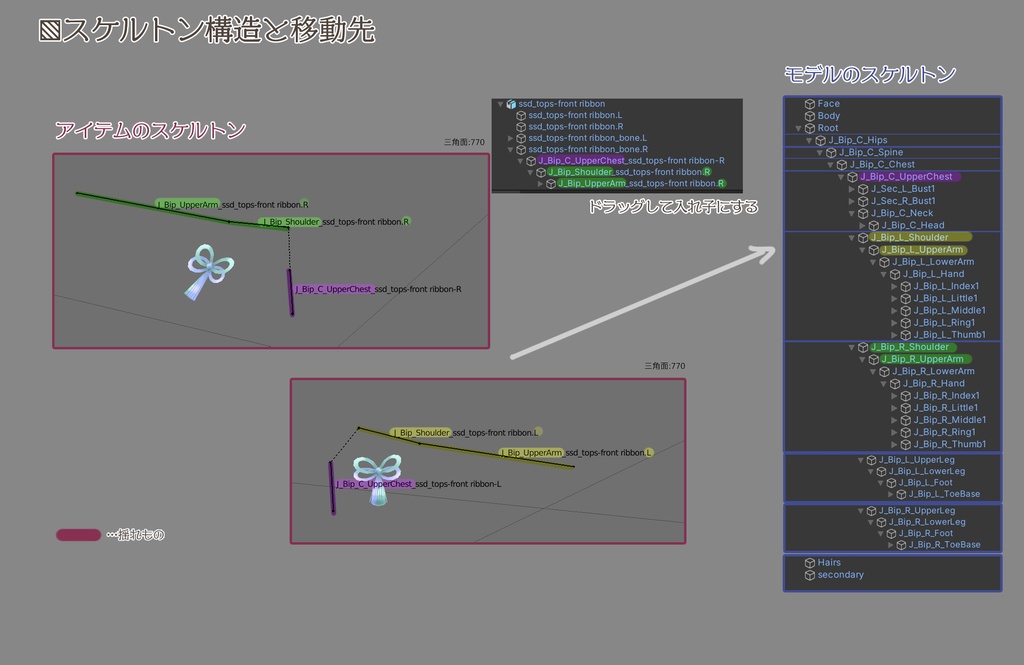Click the J_Bip_C_Chest cube icon
The image size is (1024, 665).
(842, 165)
